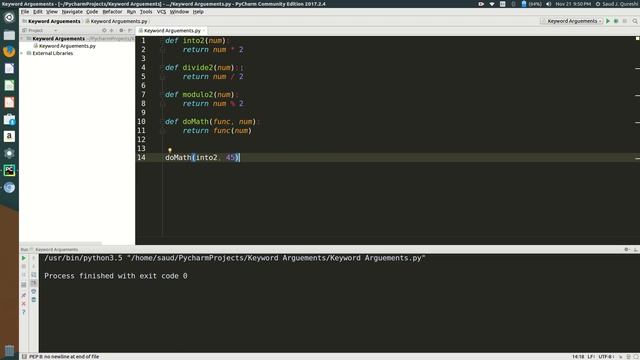The height and width of the screenshot is (360, 640).
Task: Click the PyCharm icon in Ubuntu launcher
Action: click(x=9, y=170)
